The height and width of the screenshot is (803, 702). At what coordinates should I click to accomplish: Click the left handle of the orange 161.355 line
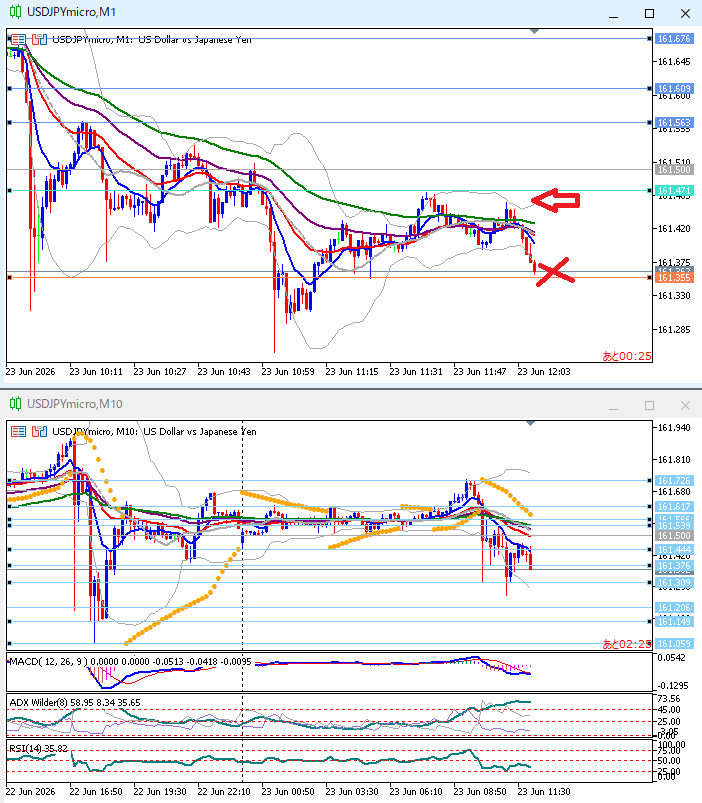[9, 278]
